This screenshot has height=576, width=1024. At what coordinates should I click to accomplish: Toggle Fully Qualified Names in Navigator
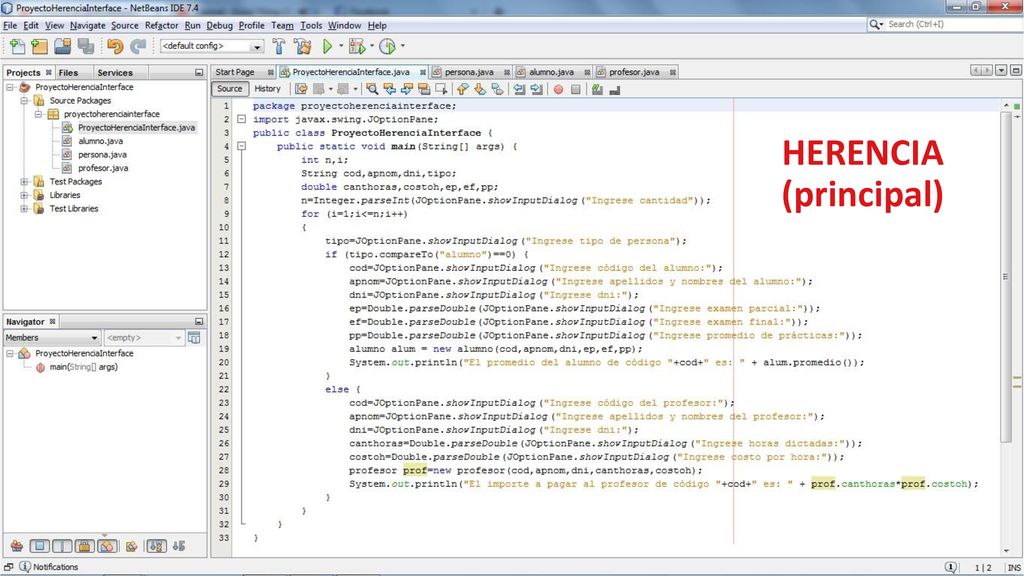[x=131, y=546]
